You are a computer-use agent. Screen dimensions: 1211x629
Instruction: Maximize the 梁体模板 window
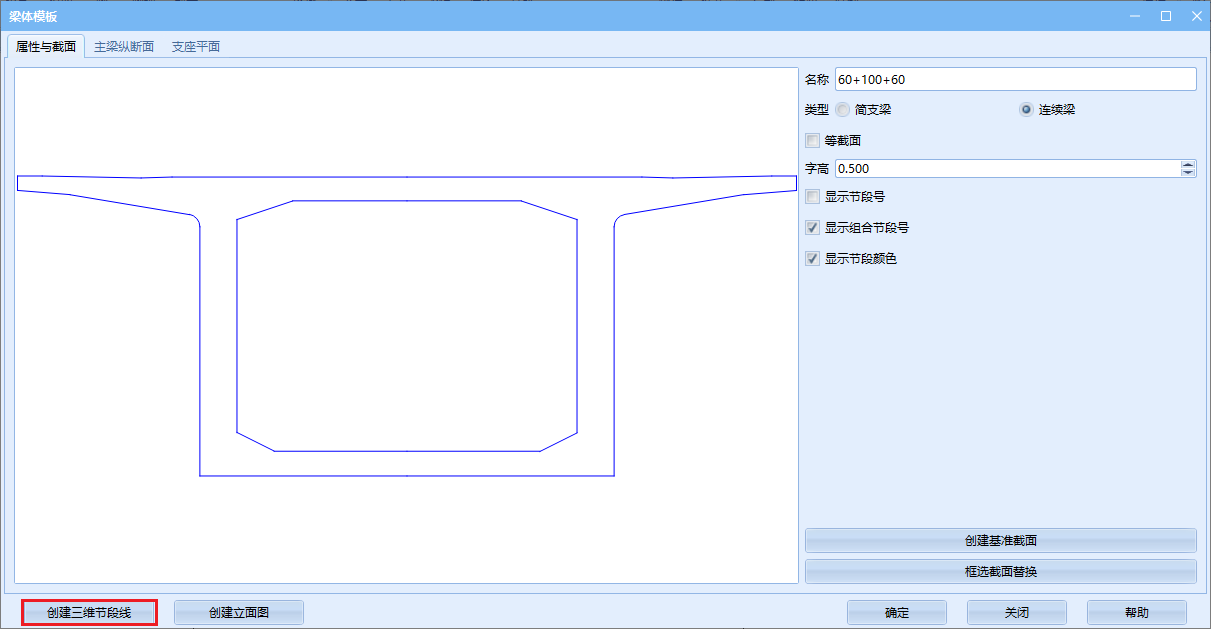(x=1166, y=16)
